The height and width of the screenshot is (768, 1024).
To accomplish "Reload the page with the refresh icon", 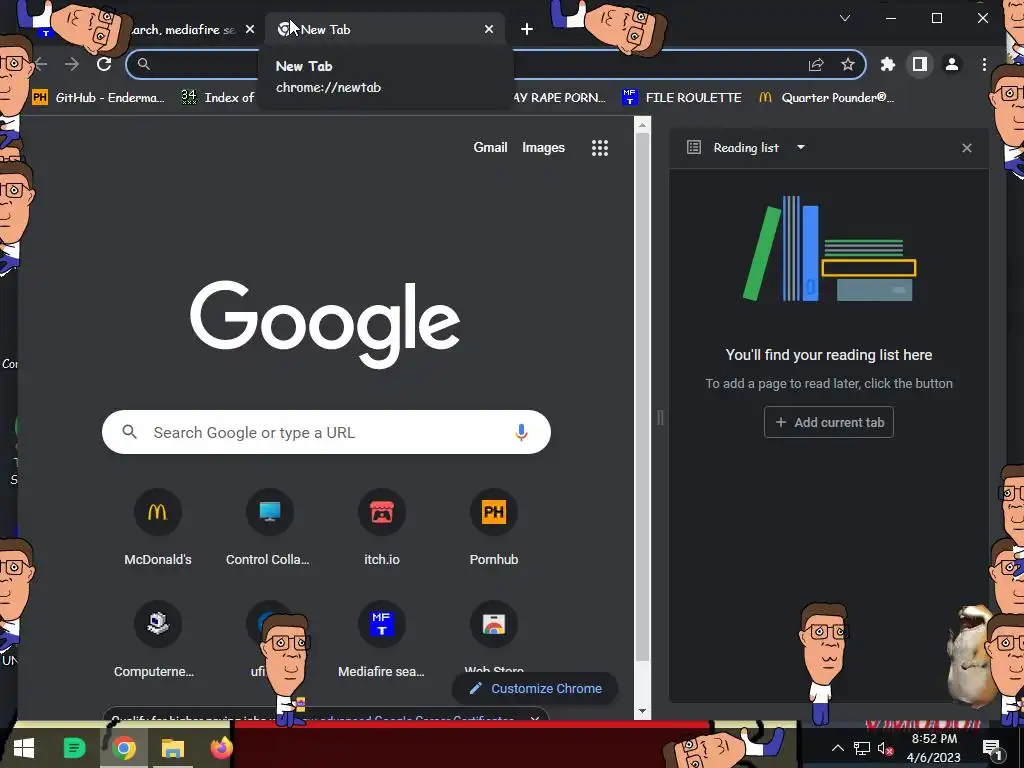I will tap(104, 64).
